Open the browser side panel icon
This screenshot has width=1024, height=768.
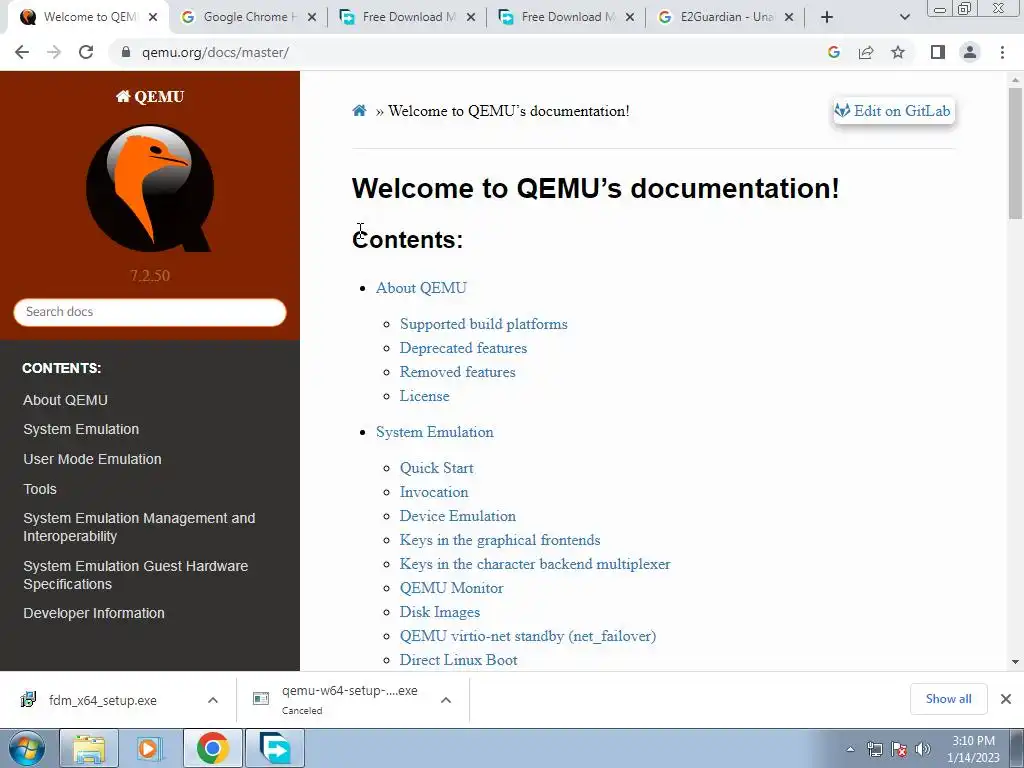(x=938, y=52)
